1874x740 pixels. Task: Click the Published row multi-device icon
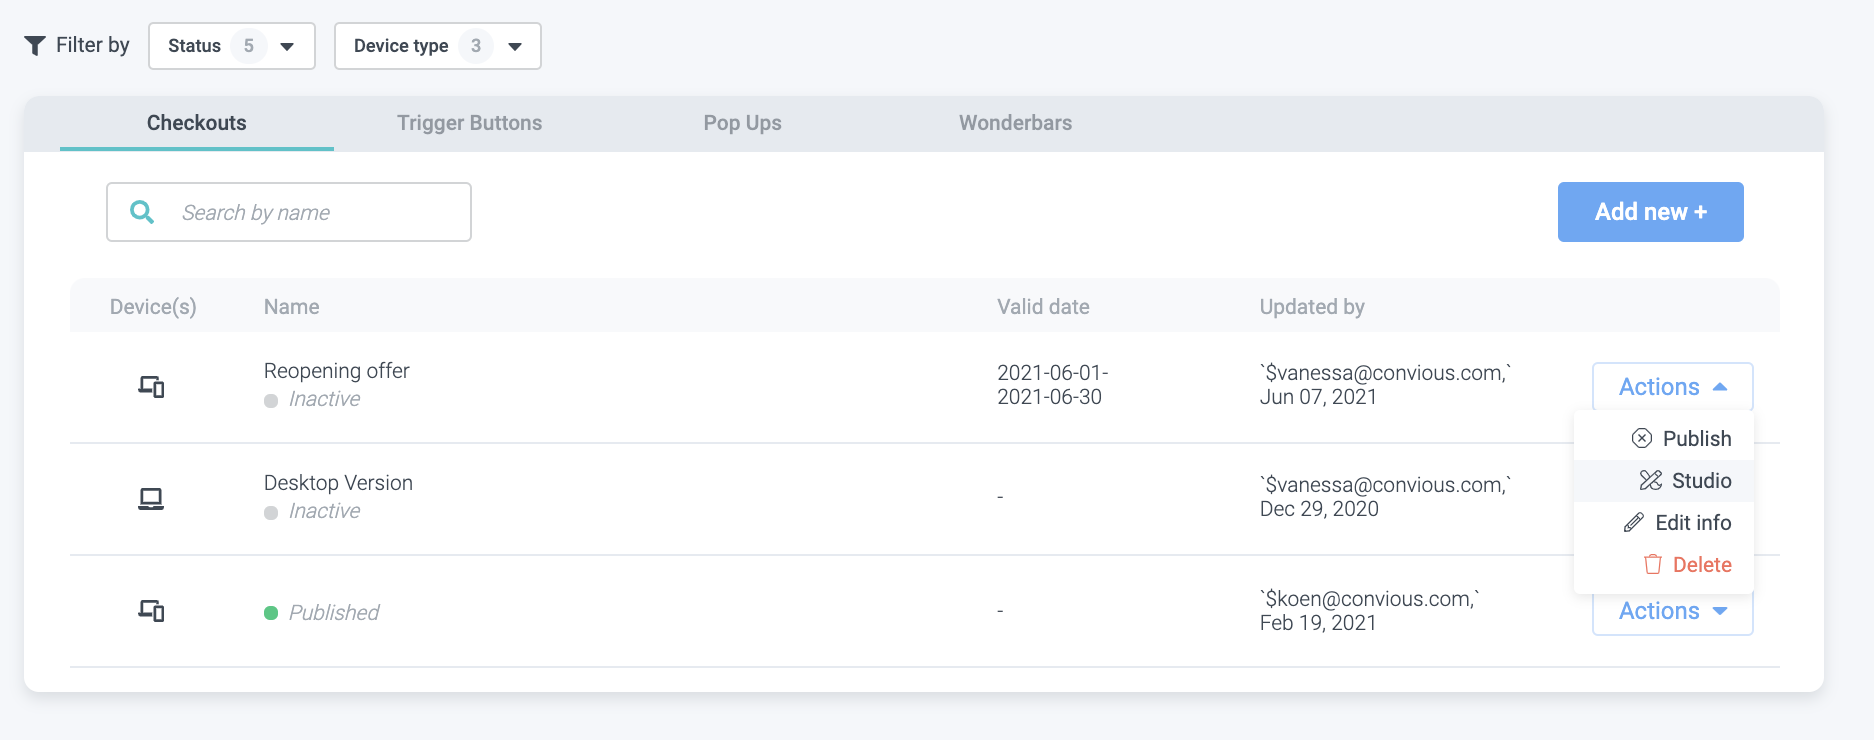pos(151,611)
